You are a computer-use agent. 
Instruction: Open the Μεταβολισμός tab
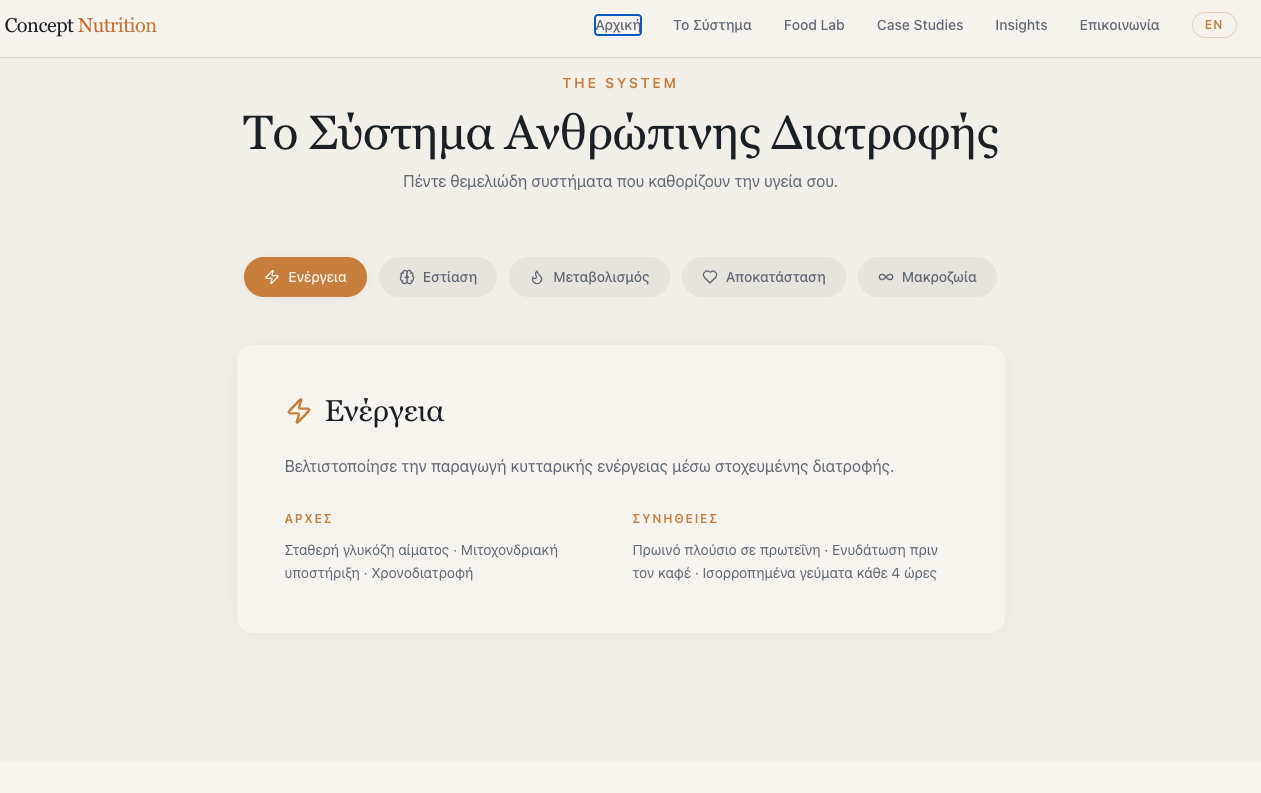(x=589, y=277)
